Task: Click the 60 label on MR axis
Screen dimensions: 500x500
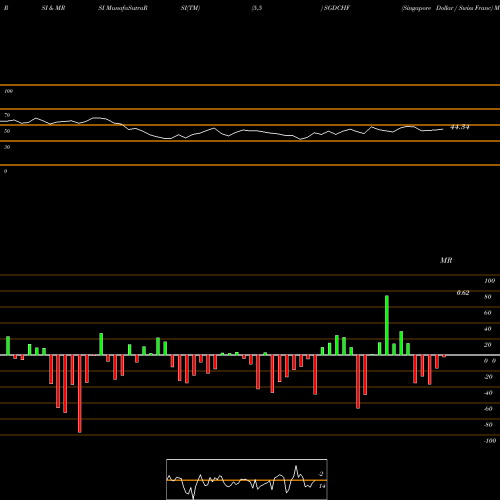Action: click(x=487, y=313)
